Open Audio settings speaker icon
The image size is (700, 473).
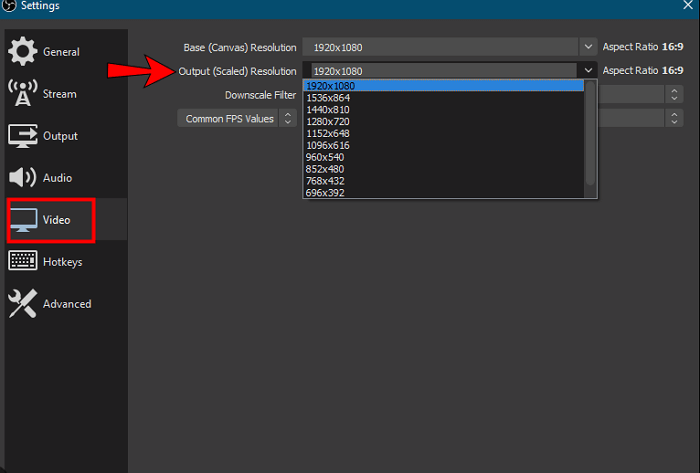(22, 178)
